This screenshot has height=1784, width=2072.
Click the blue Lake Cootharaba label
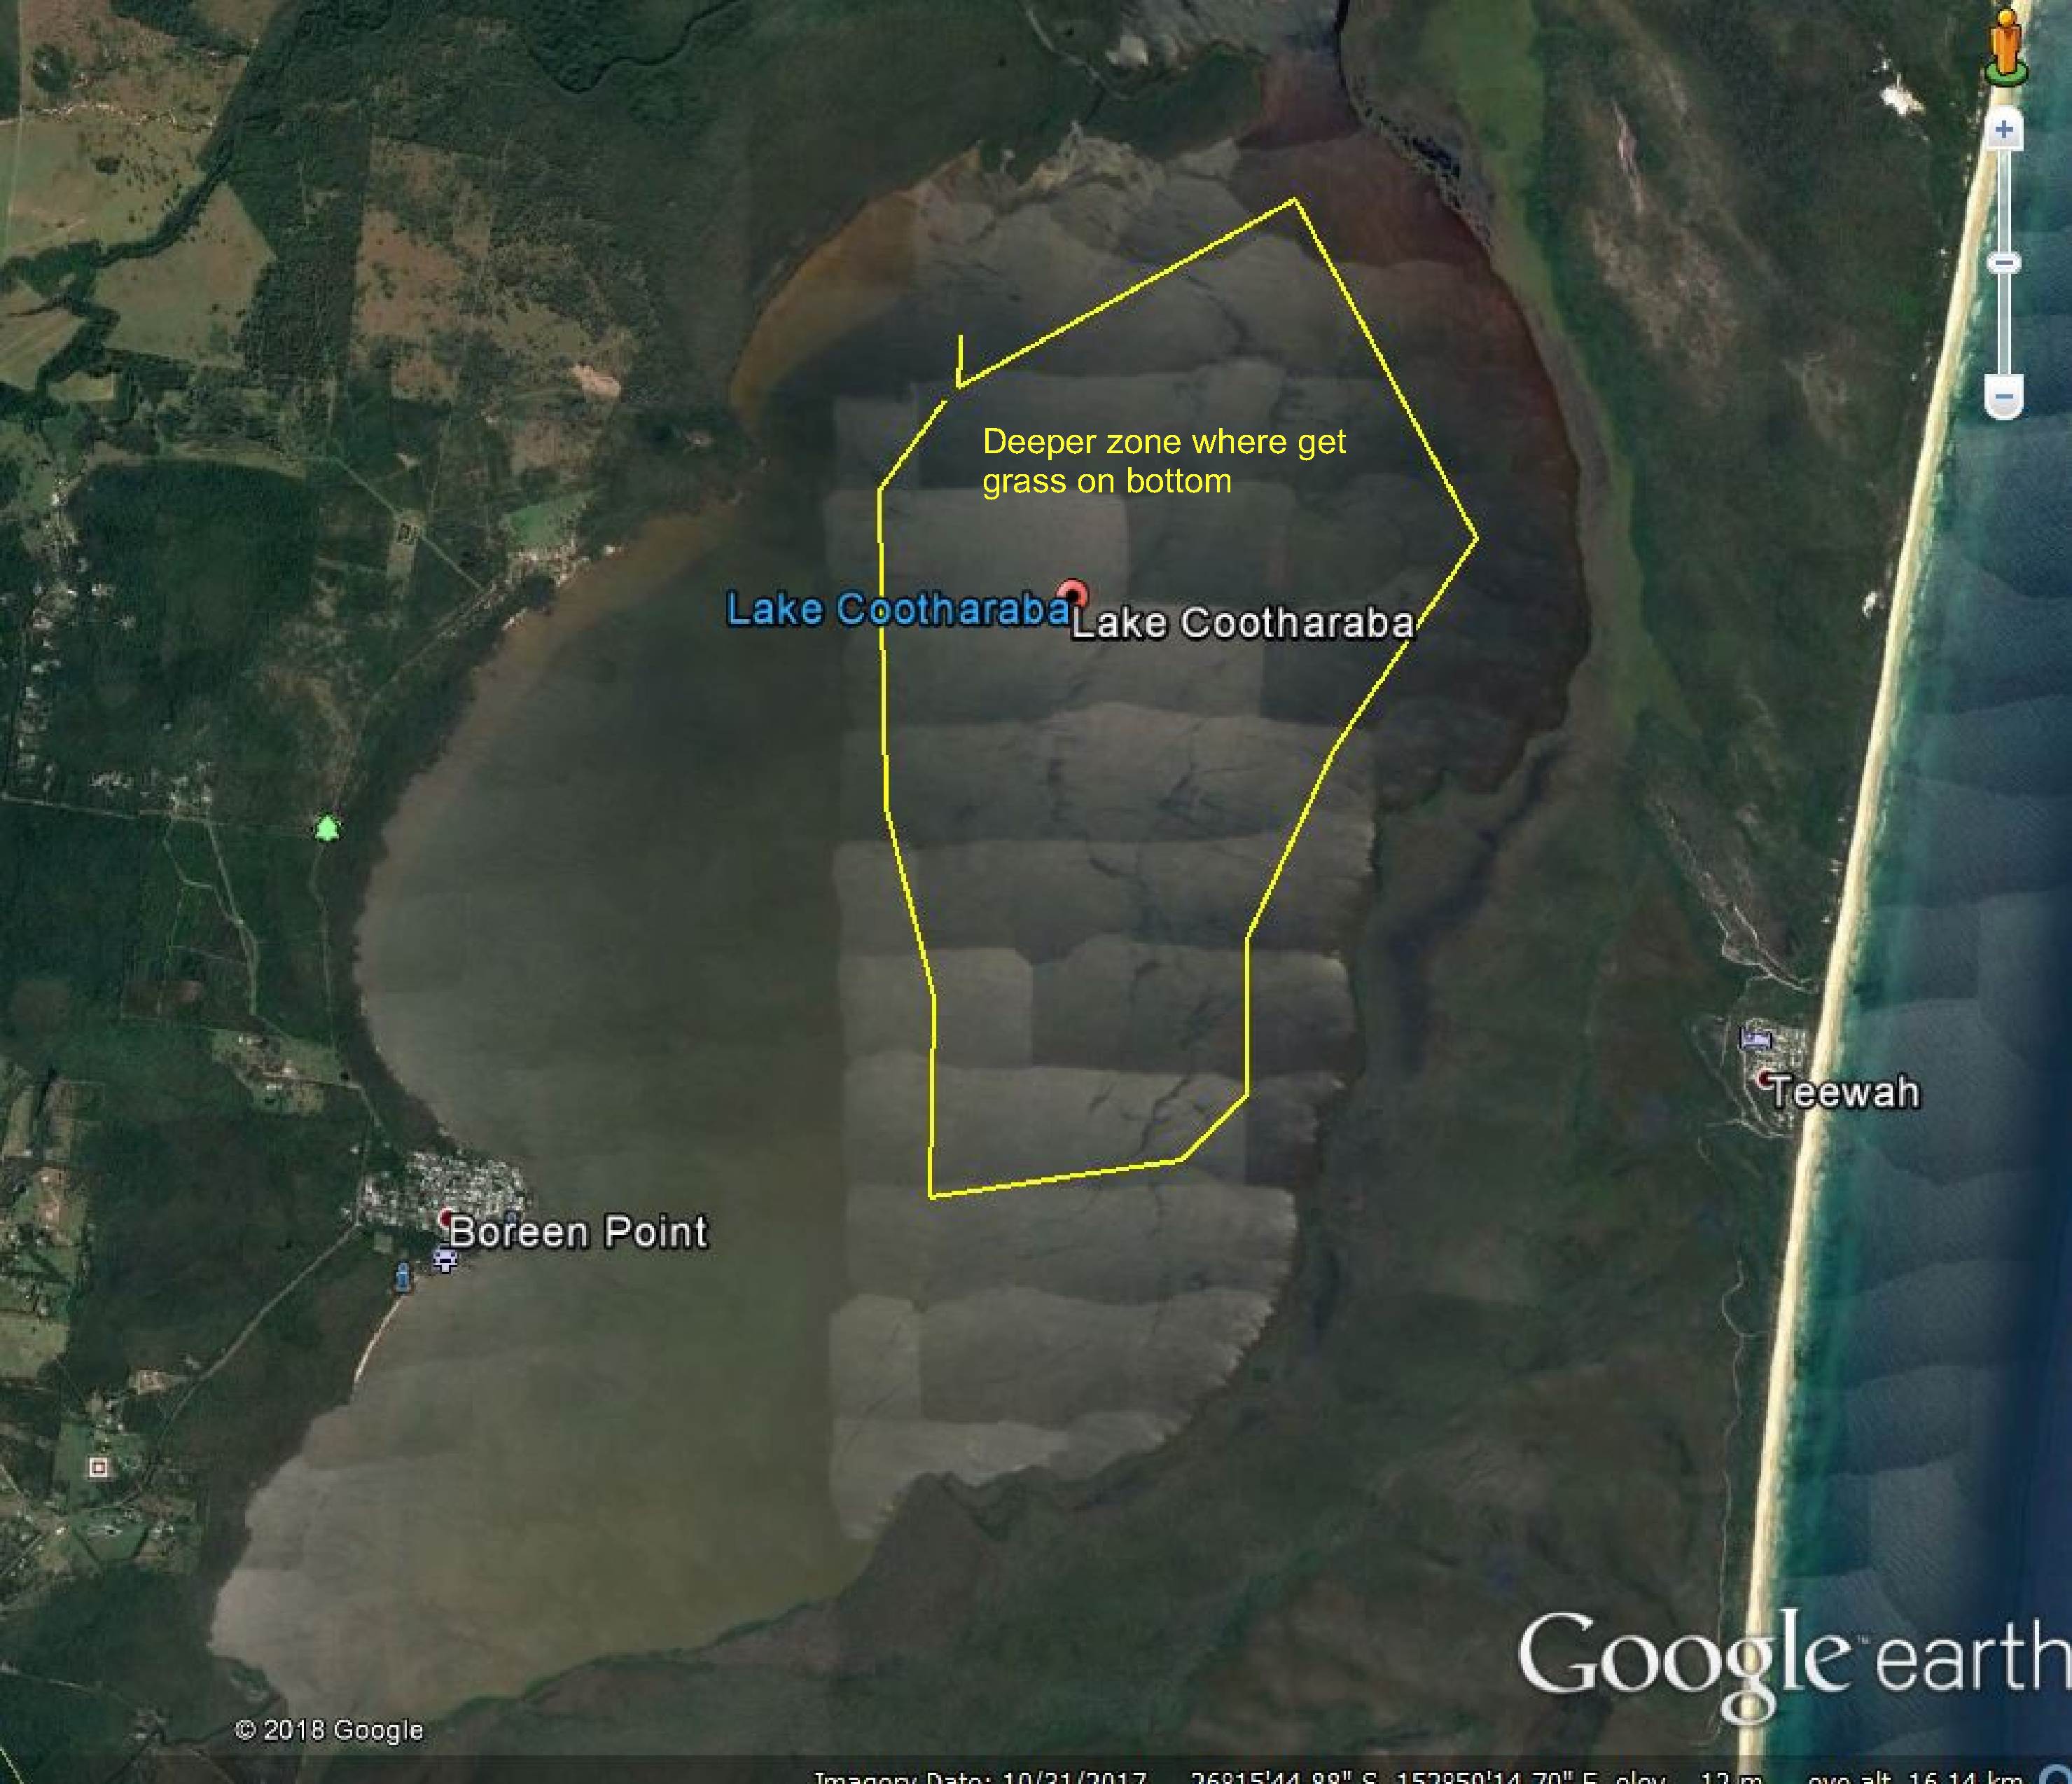pos(896,609)
